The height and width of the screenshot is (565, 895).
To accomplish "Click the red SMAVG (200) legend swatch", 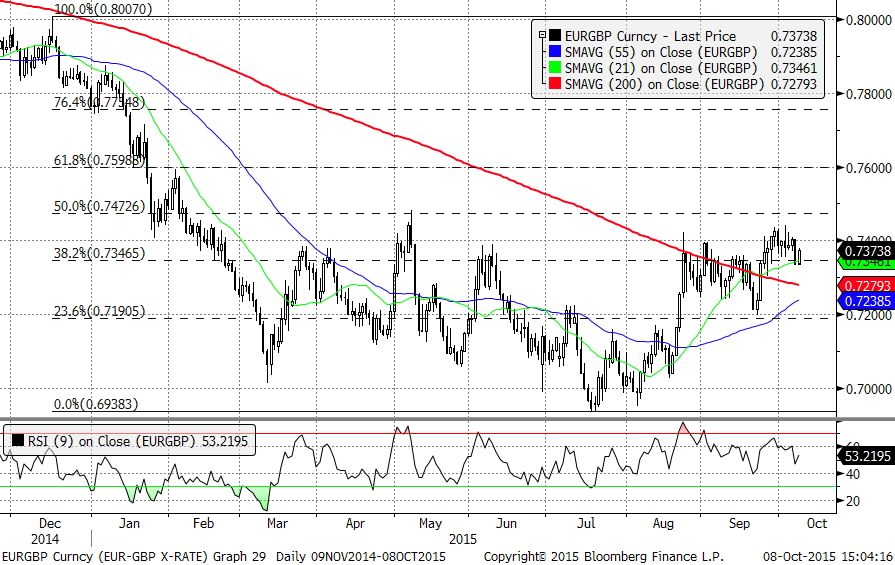I will (x=555, y=84).
